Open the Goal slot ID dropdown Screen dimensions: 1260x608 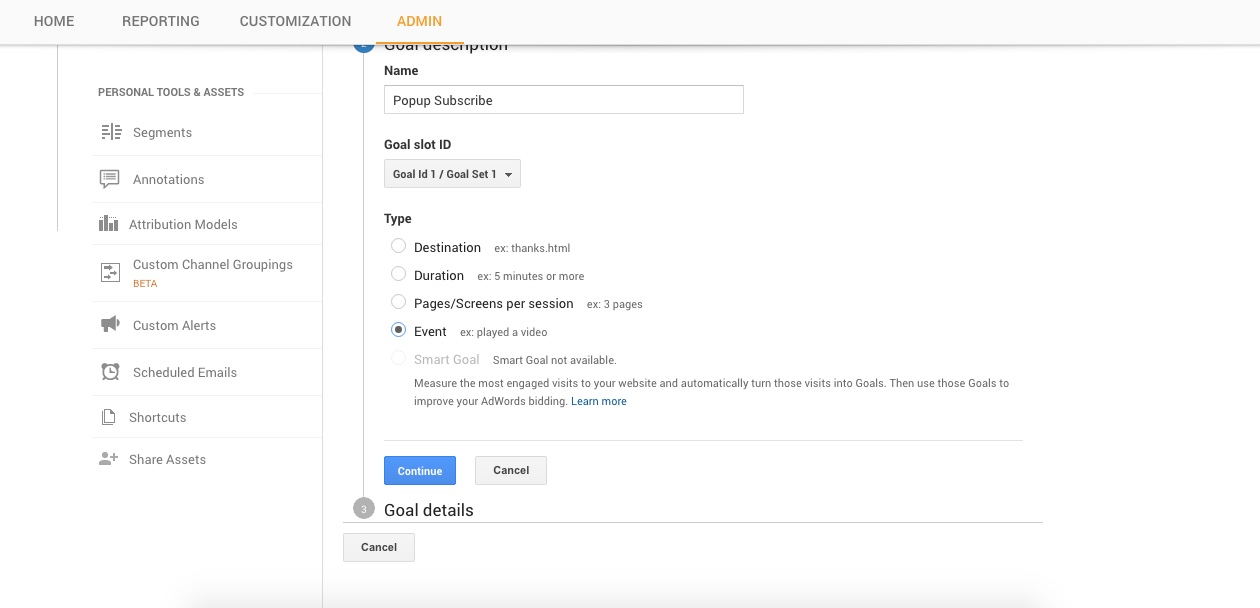click(452, 174)
